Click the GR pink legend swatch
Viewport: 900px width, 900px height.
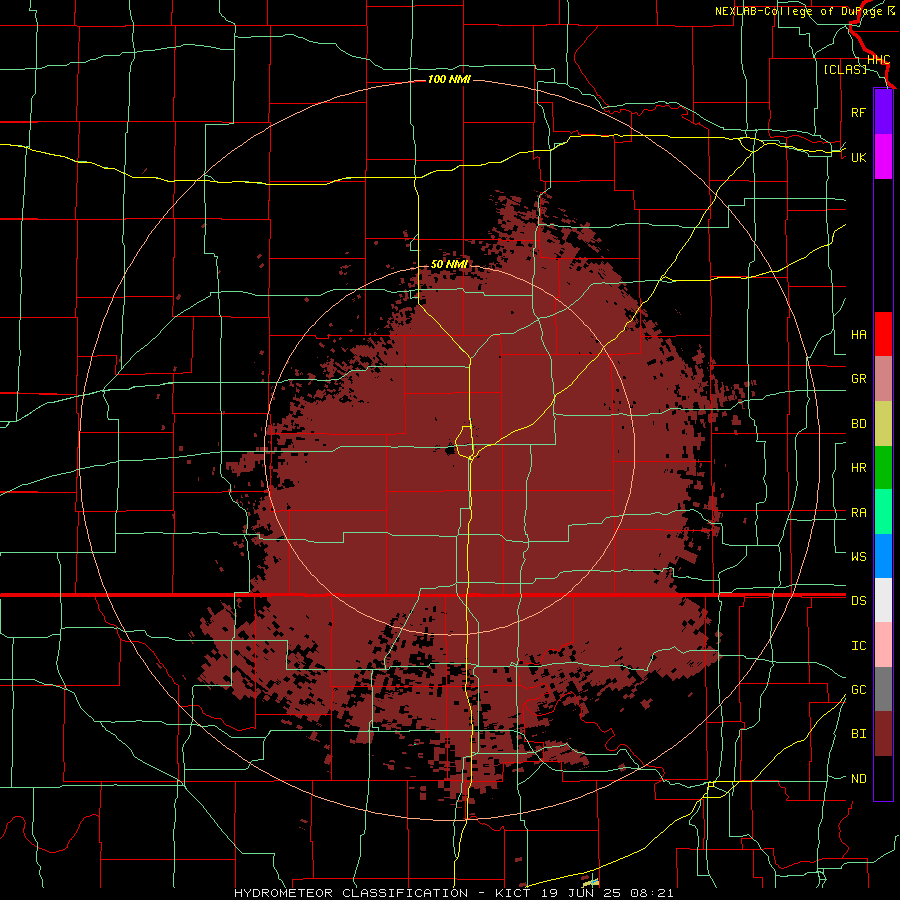(883, 379)
